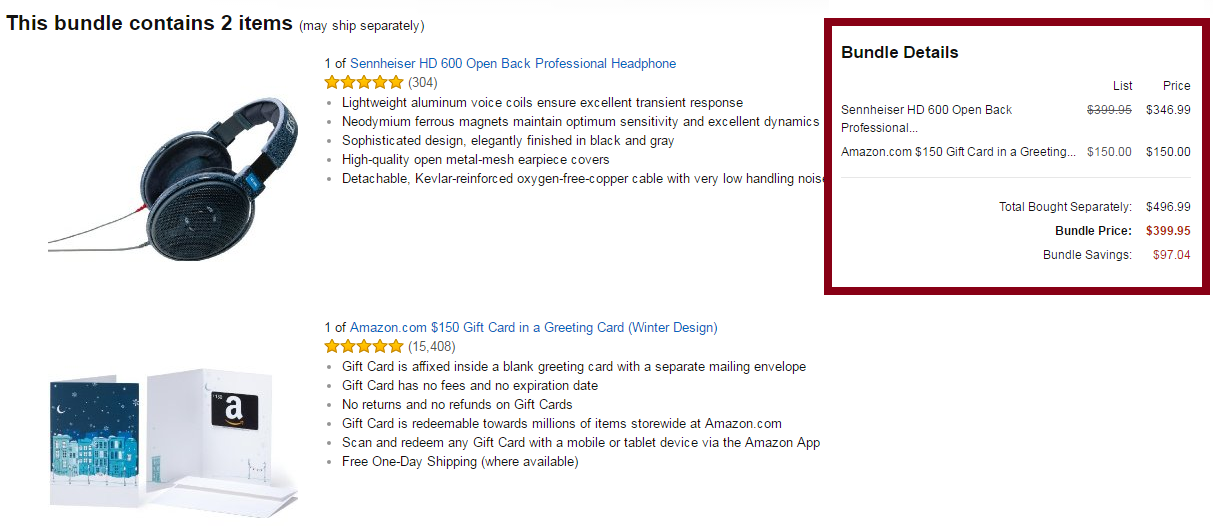Click the headphone $346.99 price
Viewport: 1213px width, 530px height.
1168,110
